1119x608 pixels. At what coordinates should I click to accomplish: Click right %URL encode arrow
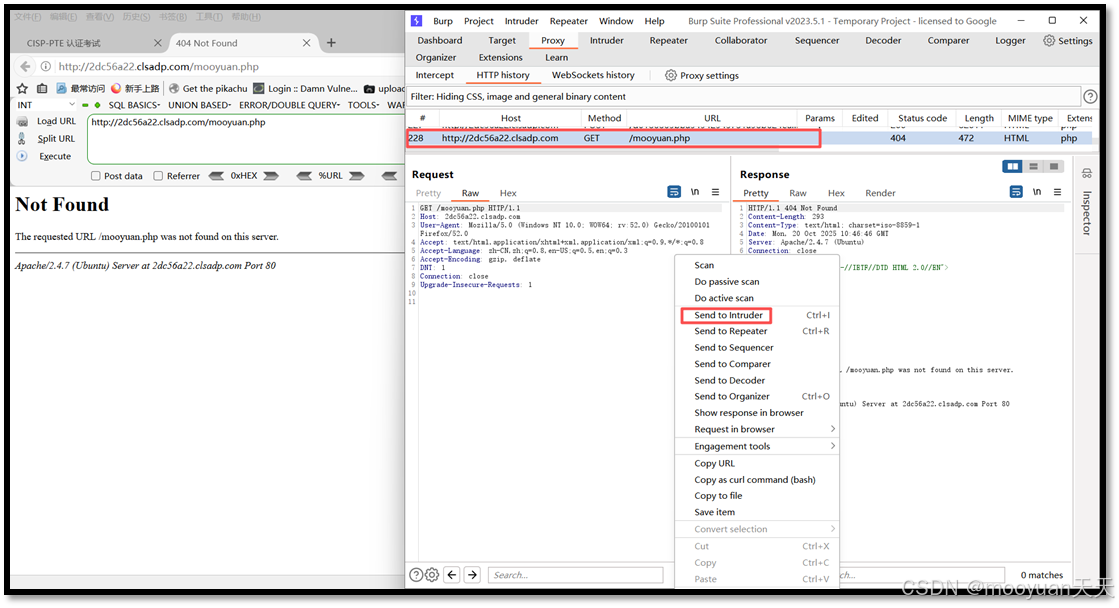point(357,176)
